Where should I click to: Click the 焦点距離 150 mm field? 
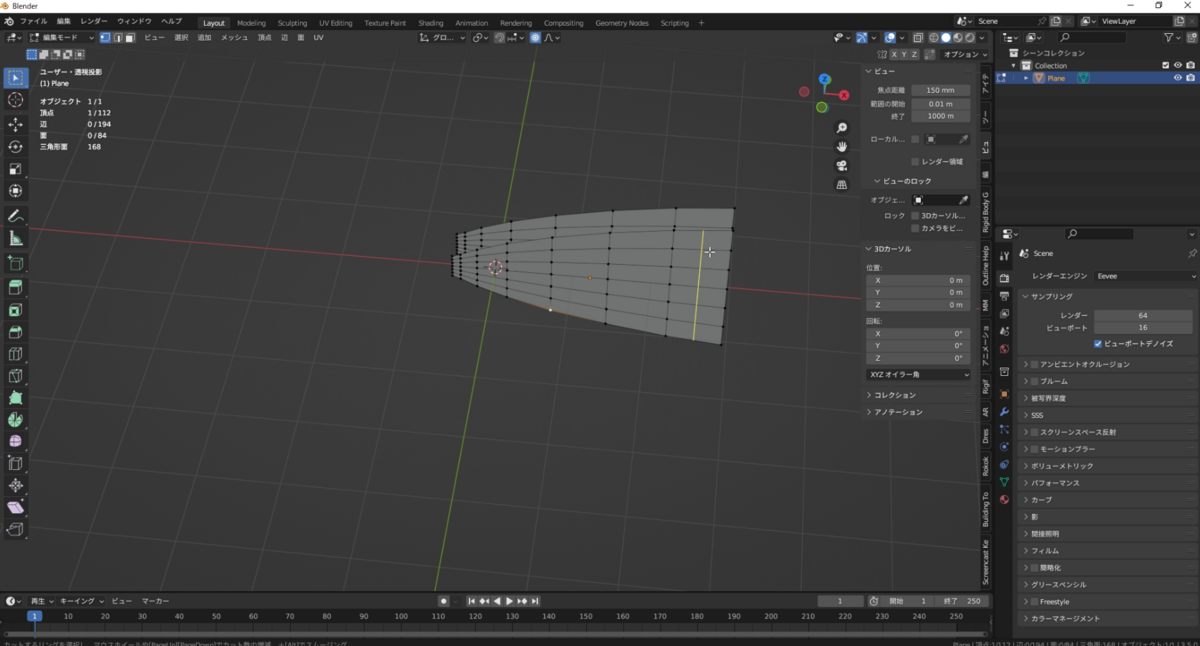[940, 91]
